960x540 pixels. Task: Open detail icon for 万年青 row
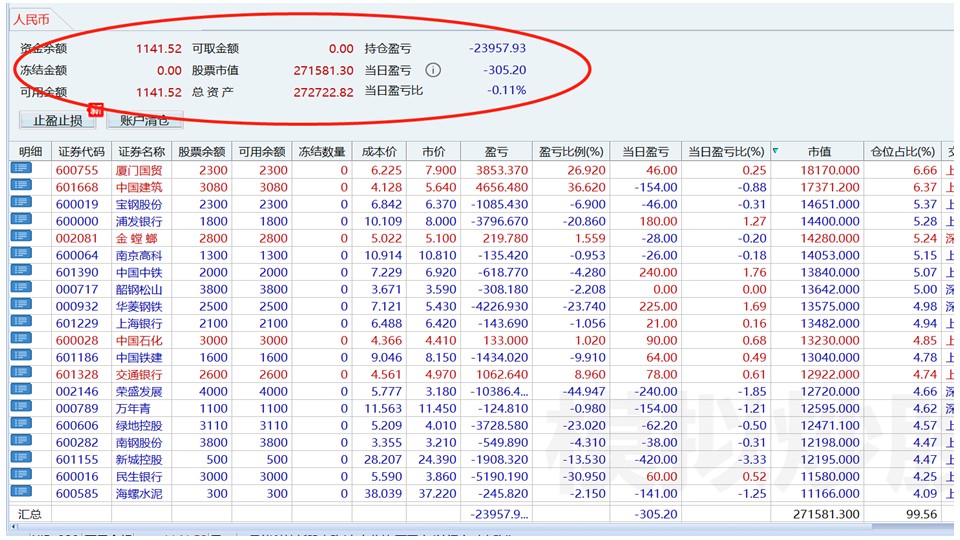pyautogui.click(x=21, y=407)
